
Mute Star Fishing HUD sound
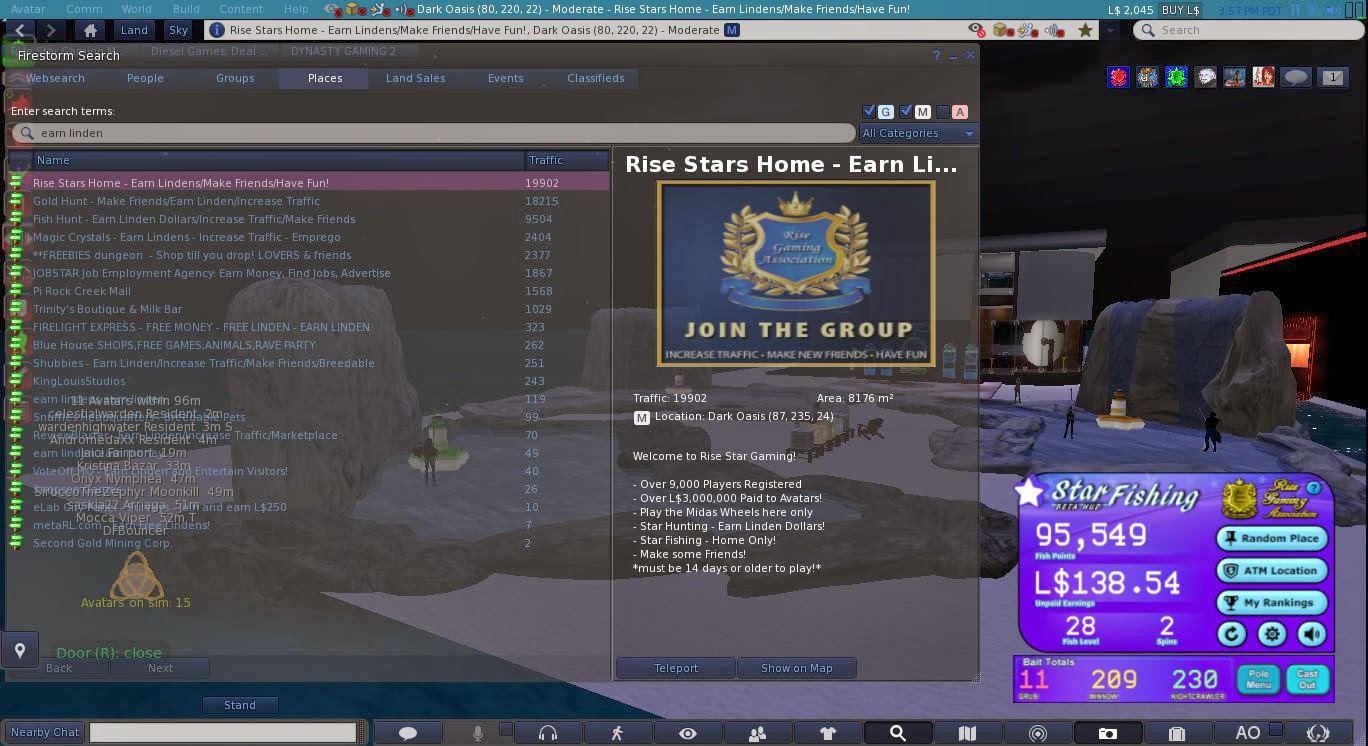tap(1312, 633)
